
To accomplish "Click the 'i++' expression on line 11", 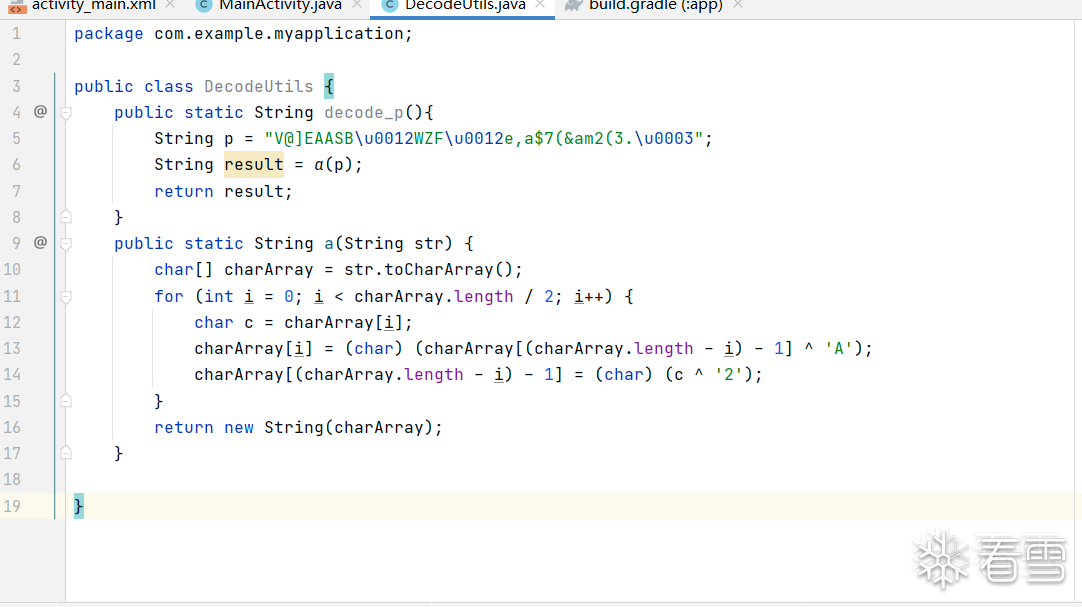I will [x=589, y=297].
